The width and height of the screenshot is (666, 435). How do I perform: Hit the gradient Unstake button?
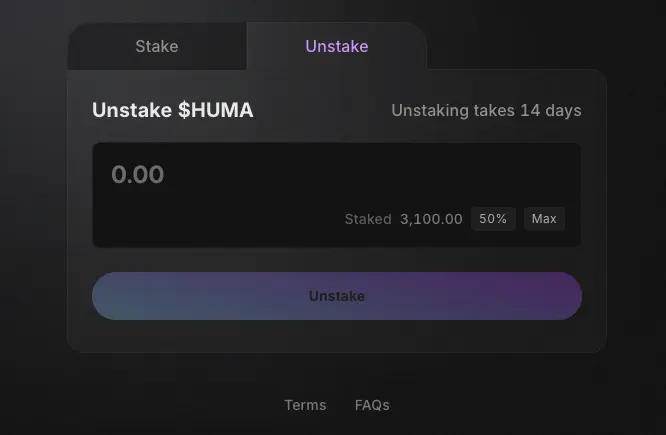pyautogui.click(x=337, y=296)
